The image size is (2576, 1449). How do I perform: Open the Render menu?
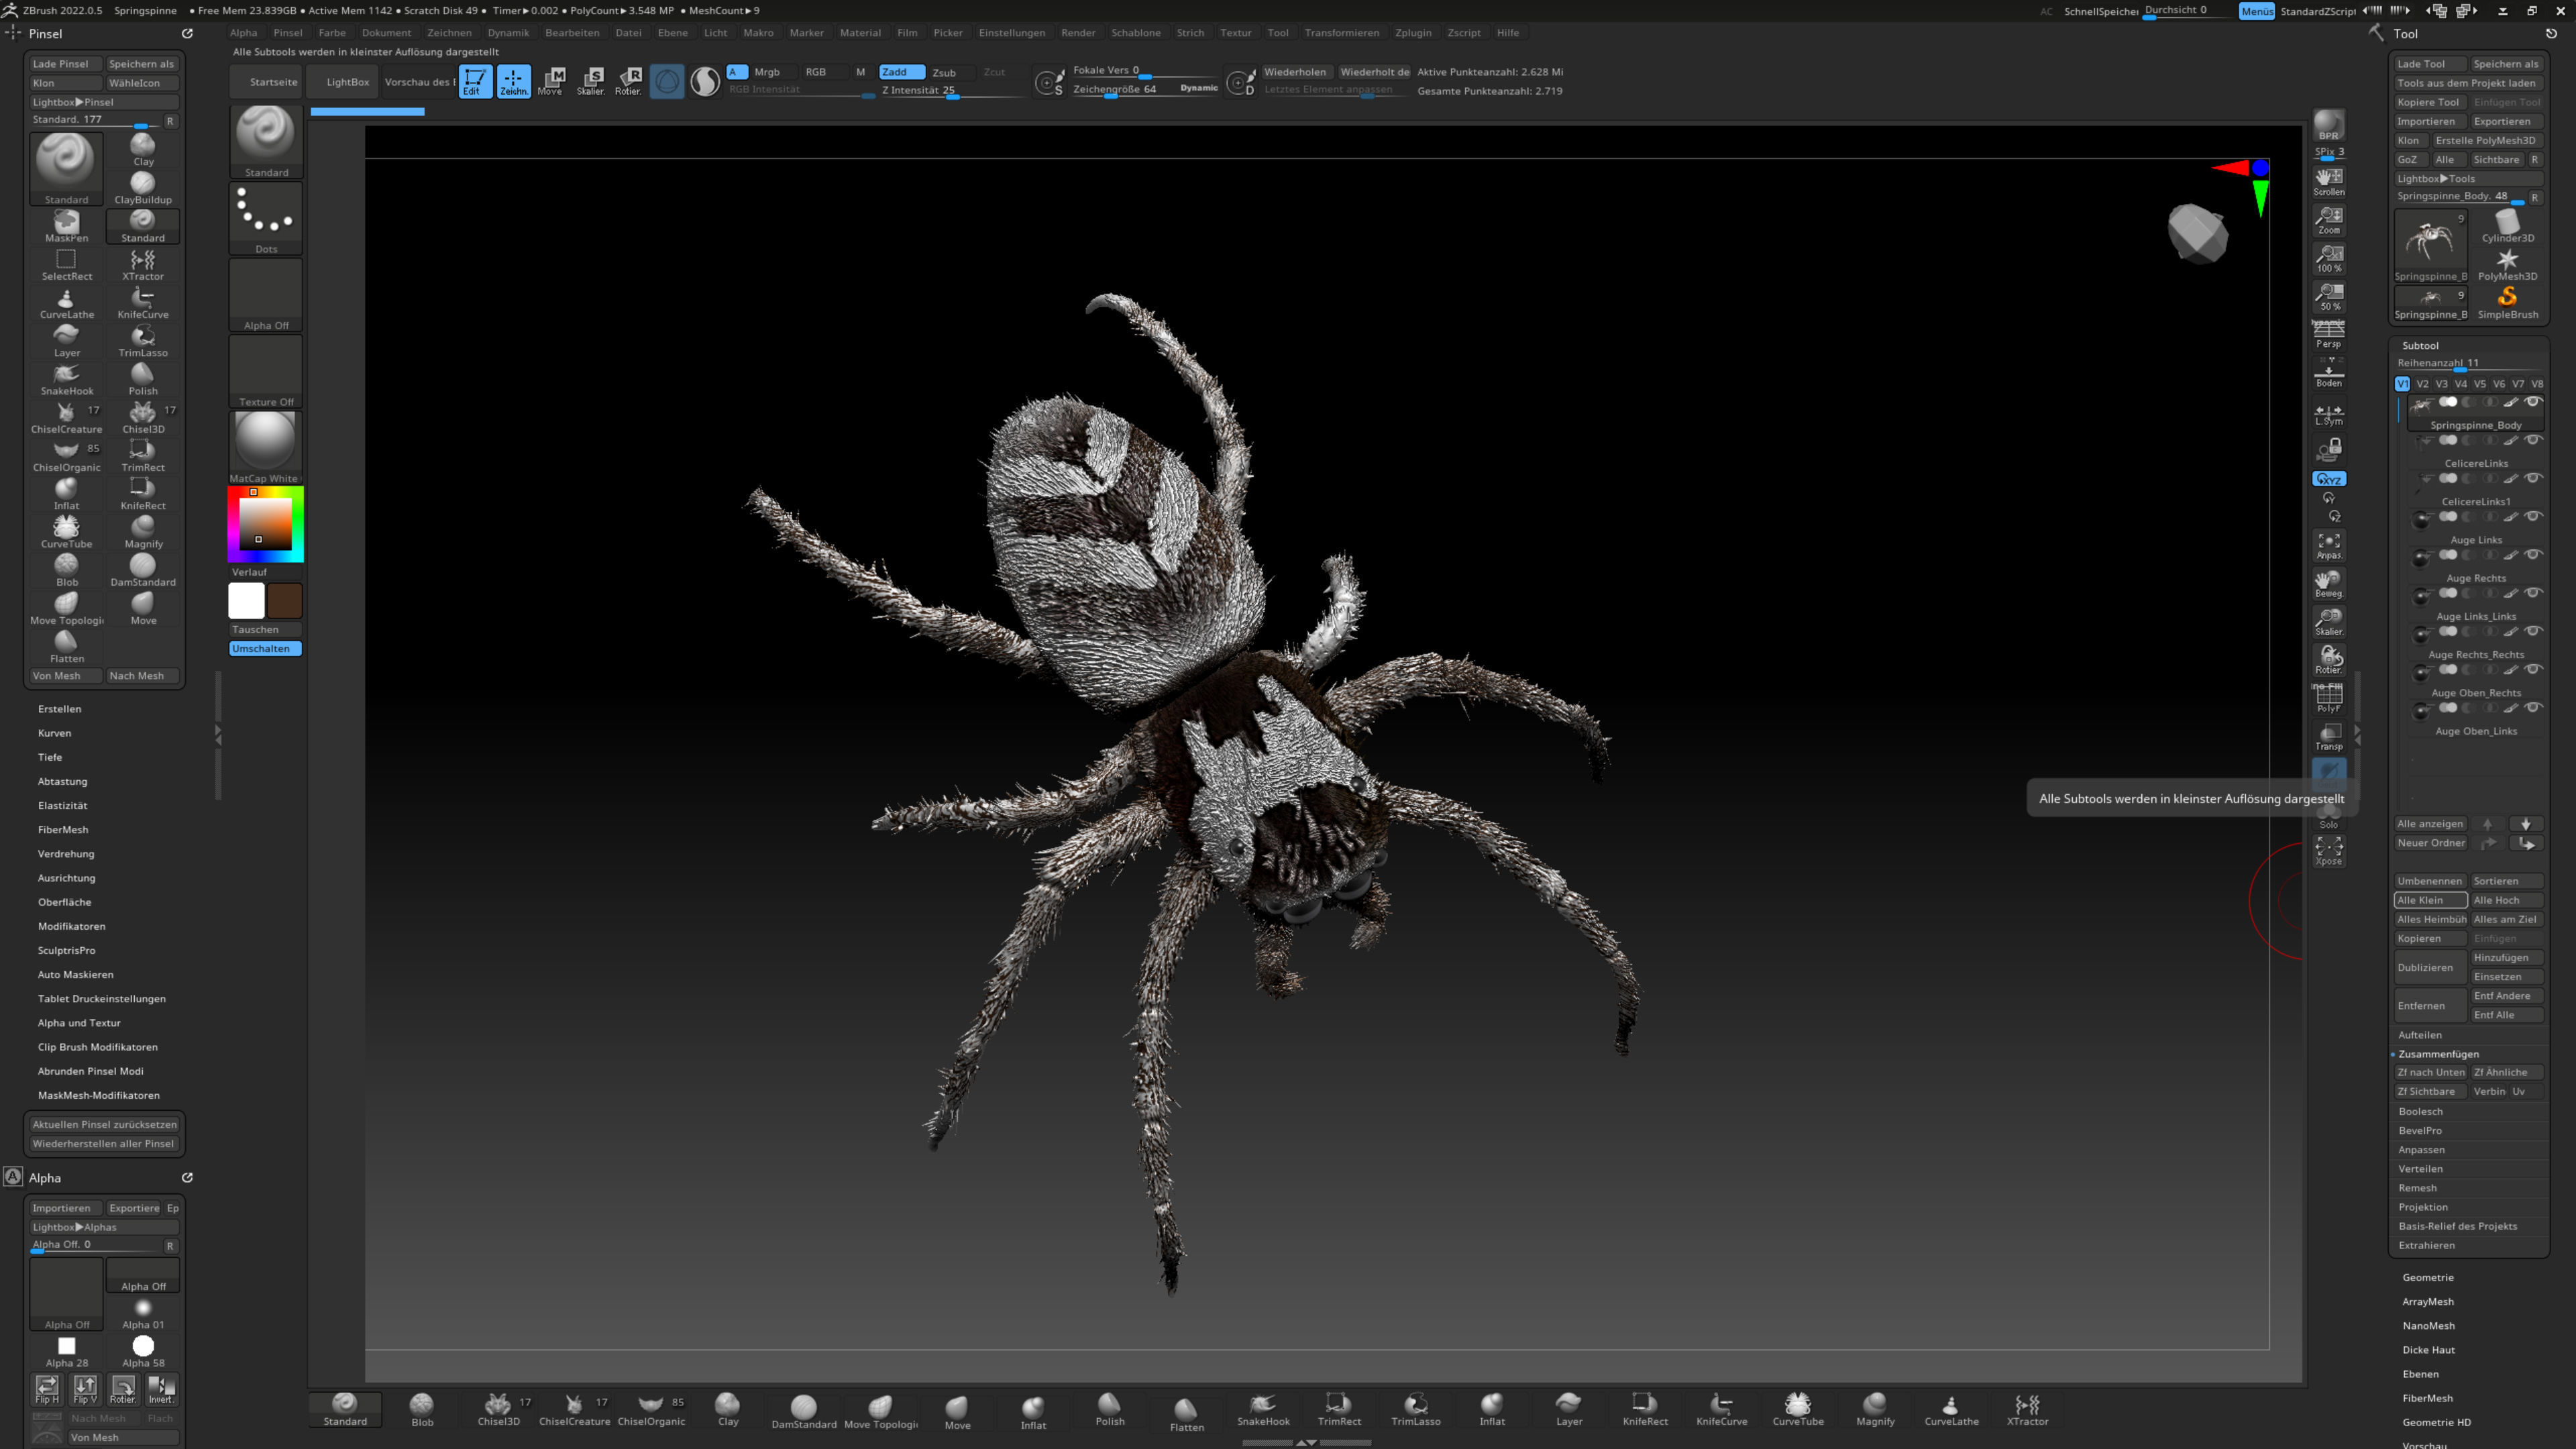point(1078,33)
